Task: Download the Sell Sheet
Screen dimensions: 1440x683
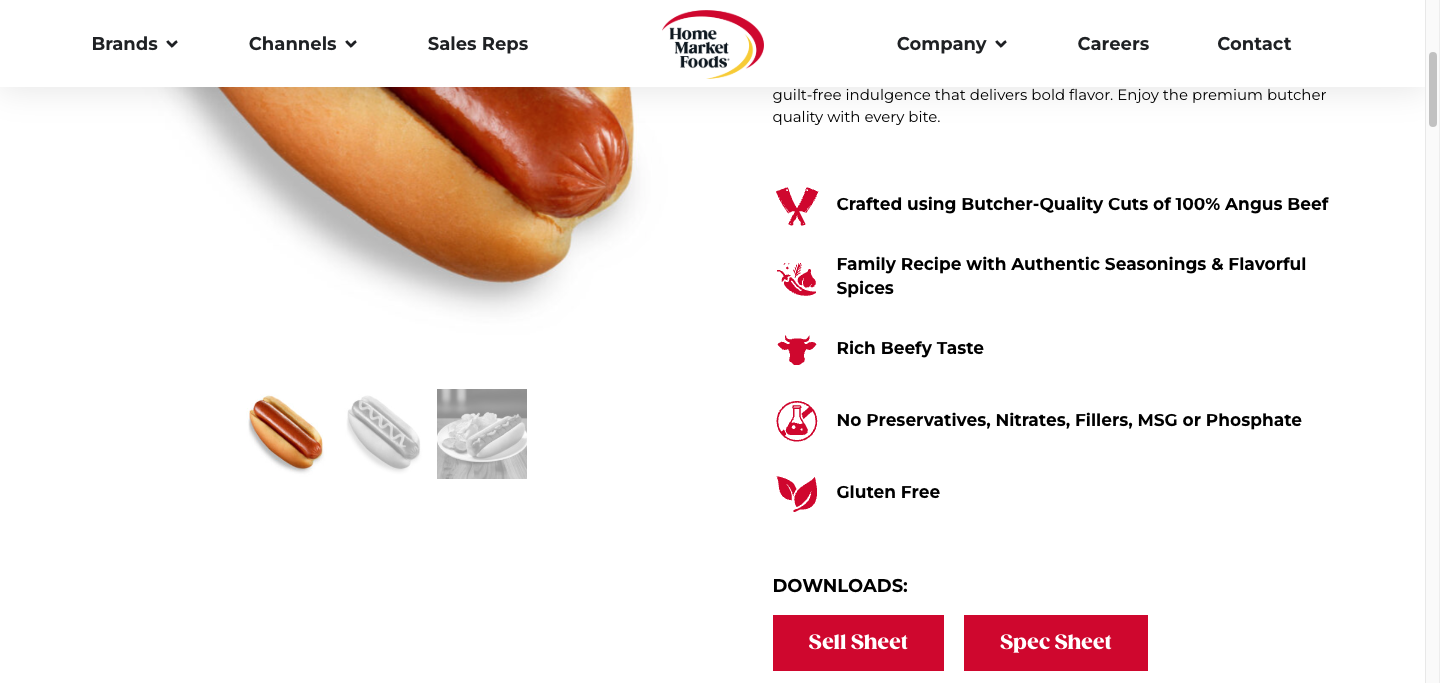Action: pyautogui.click(x=858, y=643)
